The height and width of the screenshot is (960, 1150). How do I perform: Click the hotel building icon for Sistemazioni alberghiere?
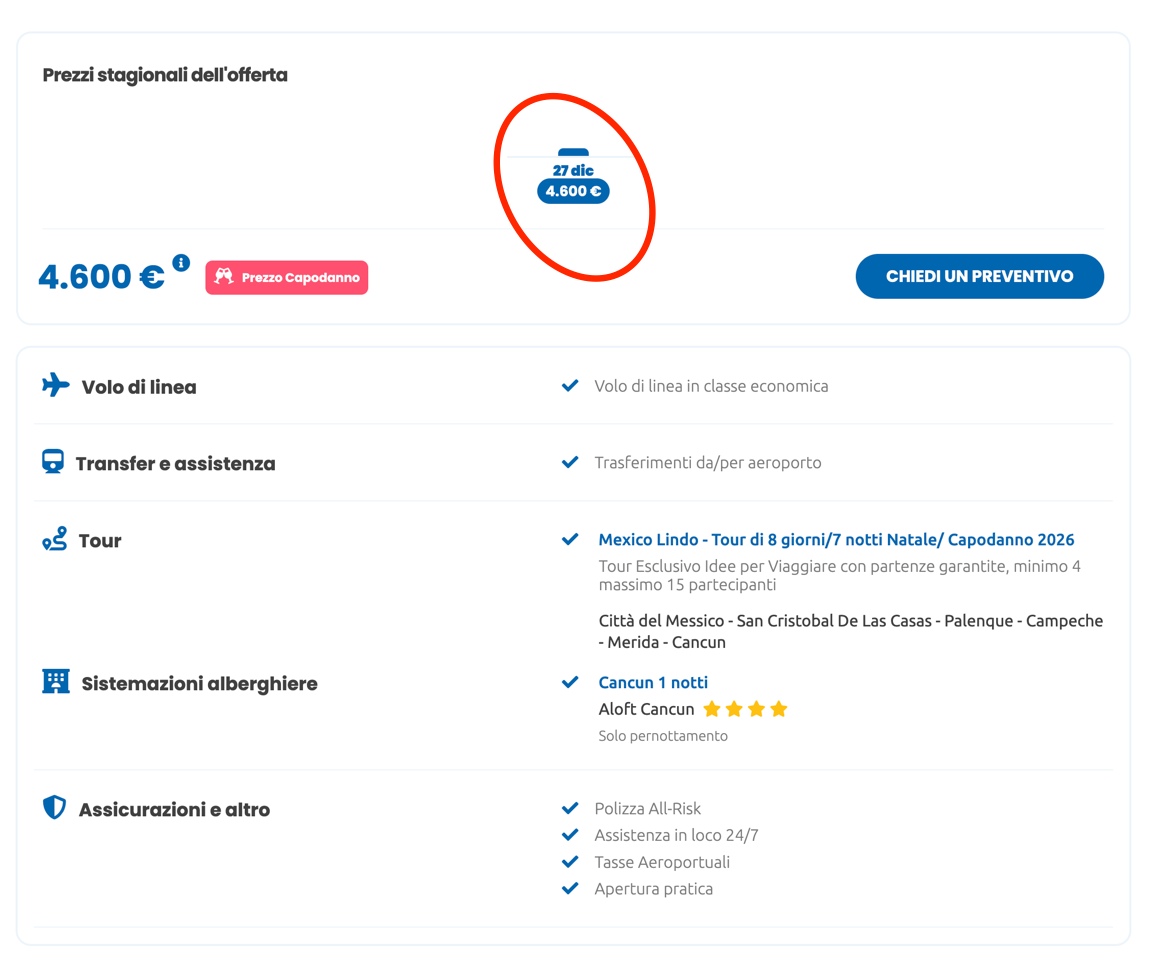tap(56, 681)
